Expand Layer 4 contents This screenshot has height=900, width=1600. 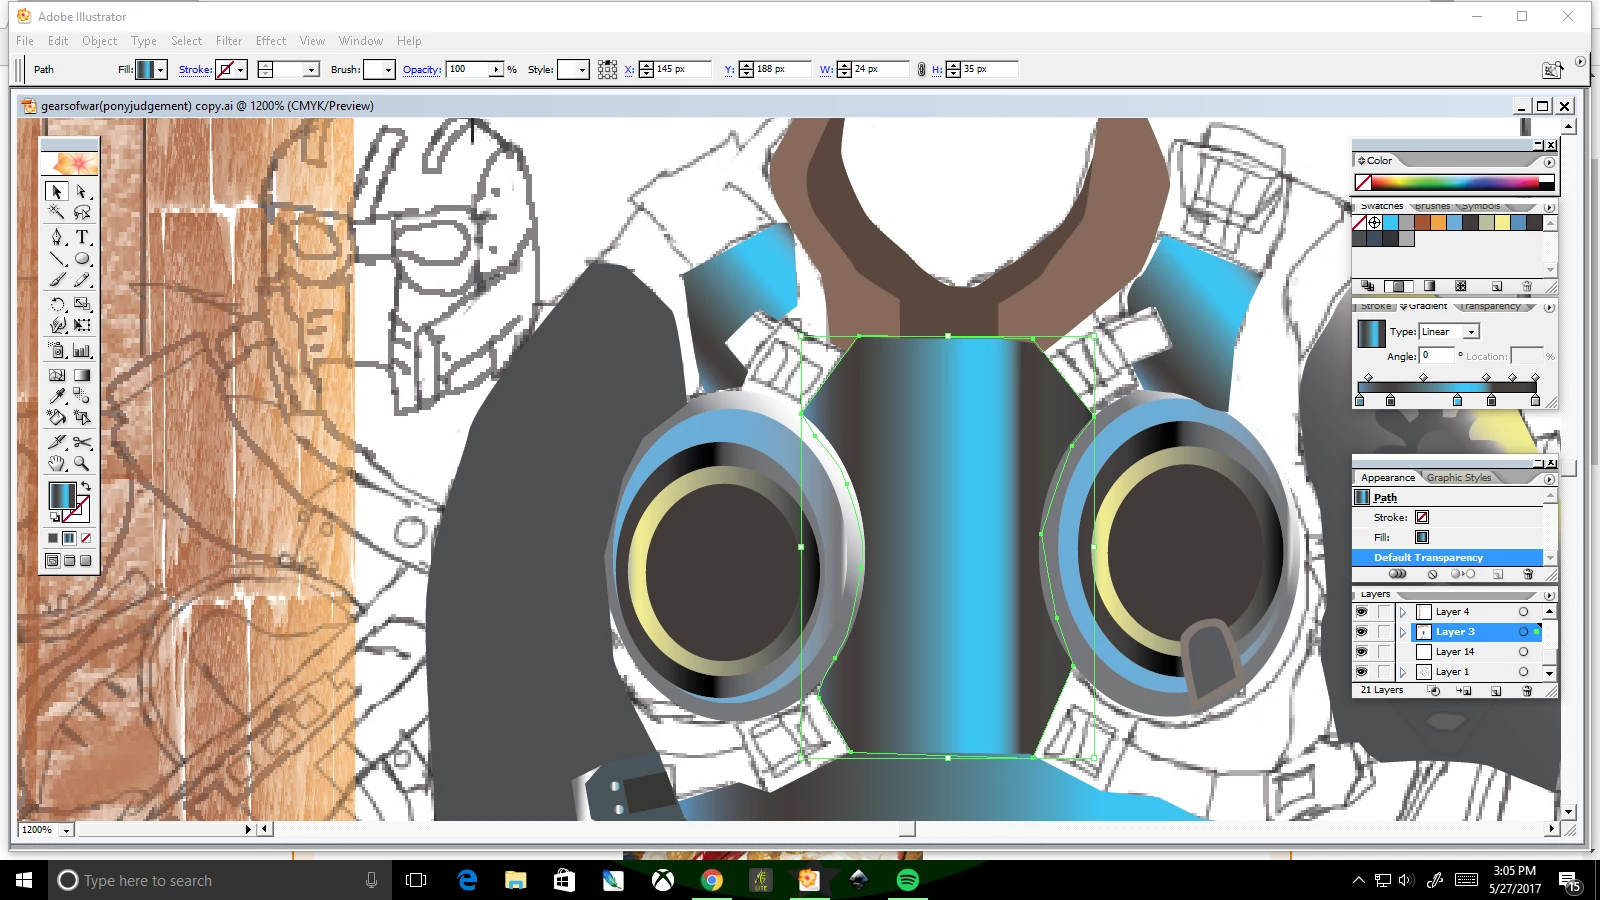pyautogui.click(x=1403, y=612)
